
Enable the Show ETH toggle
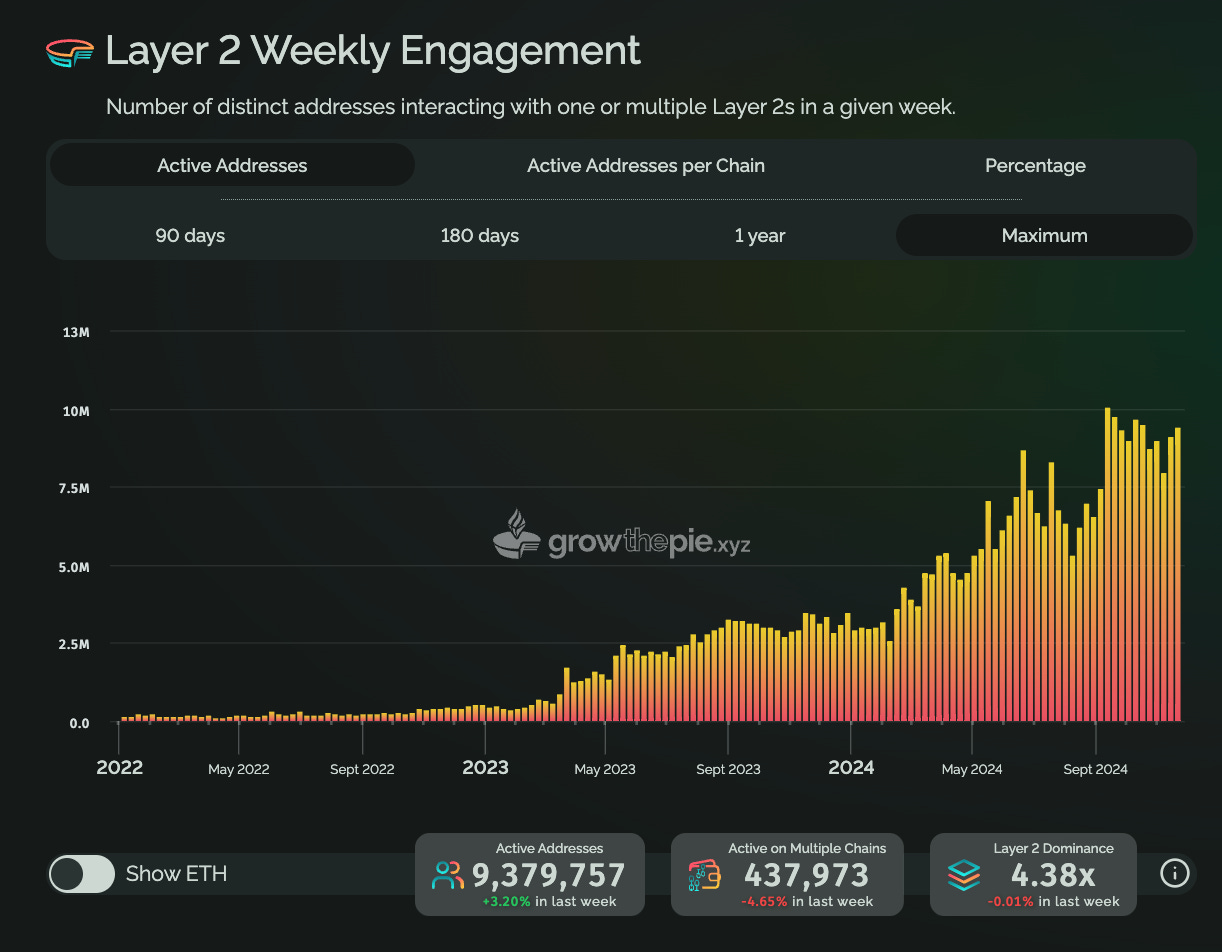pyautogui.click(x=82, y=873)
